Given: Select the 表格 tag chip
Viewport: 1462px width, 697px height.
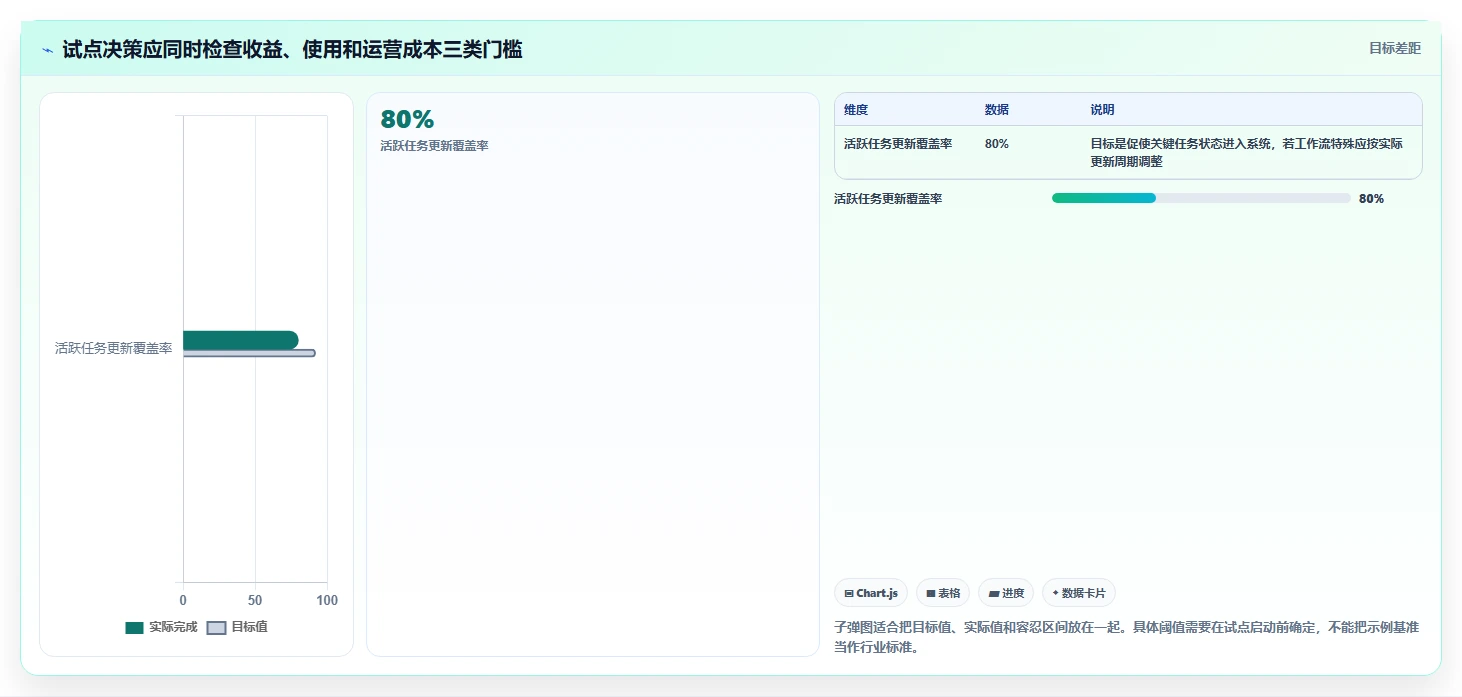Looking at the screenshot, I should click(x=943, y=593).
